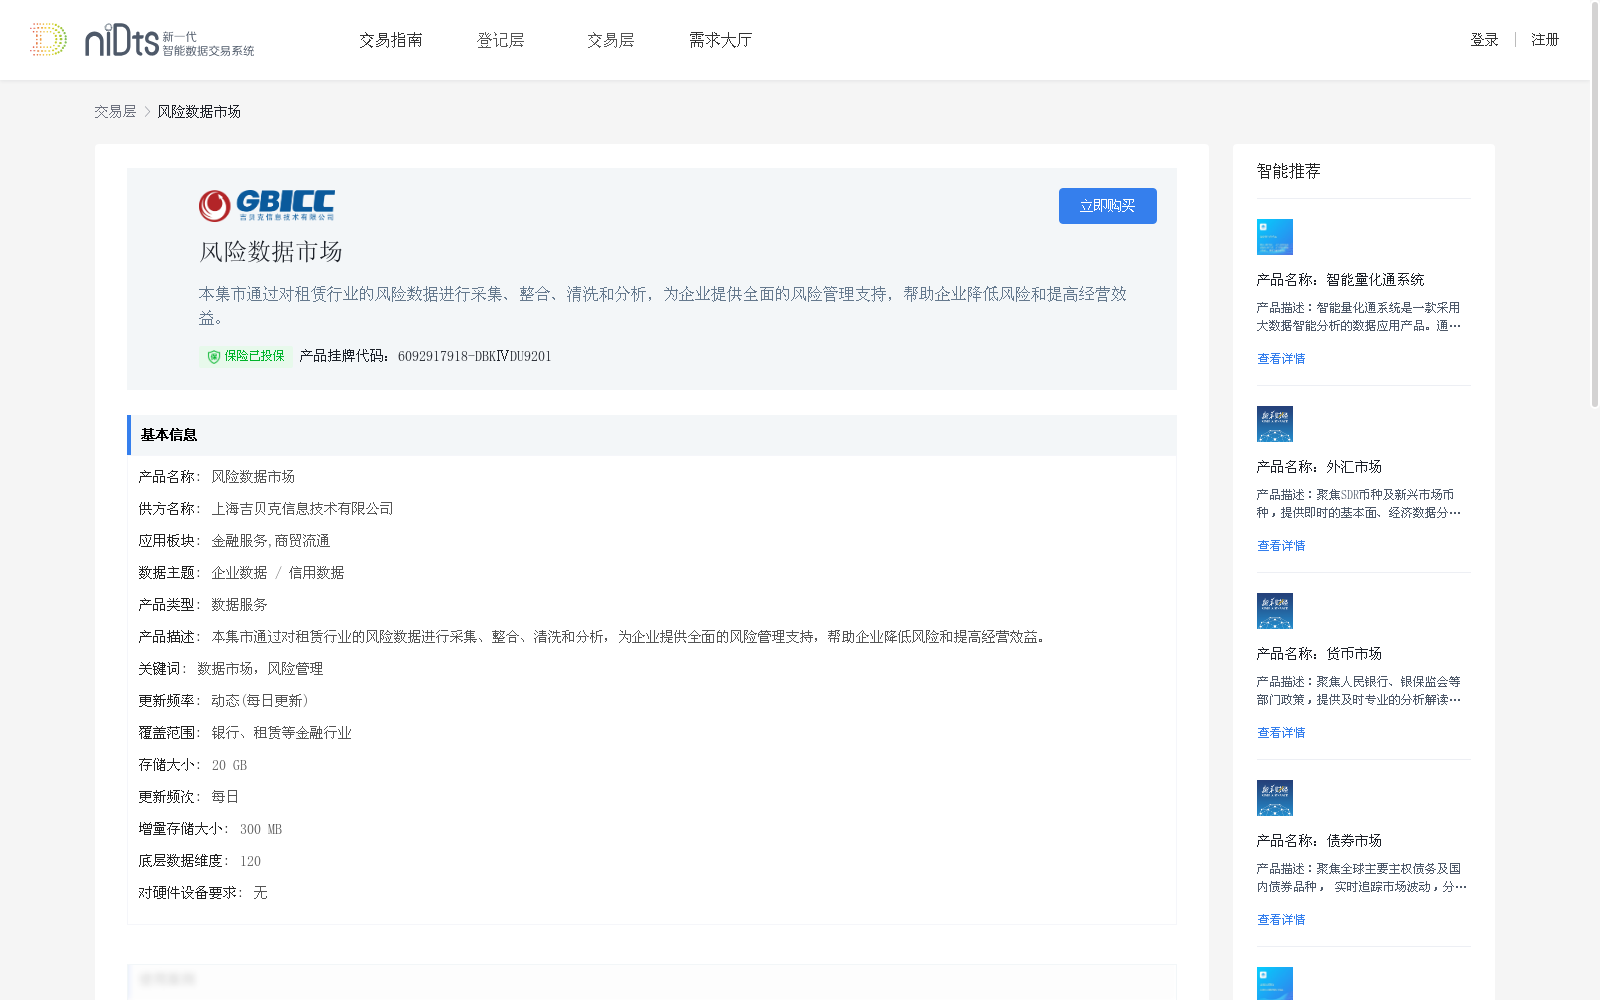Select keyword text 数据市场，风险管理
The width and height of the screenshot is (1600, 1000).
click(x=260, y=669)
